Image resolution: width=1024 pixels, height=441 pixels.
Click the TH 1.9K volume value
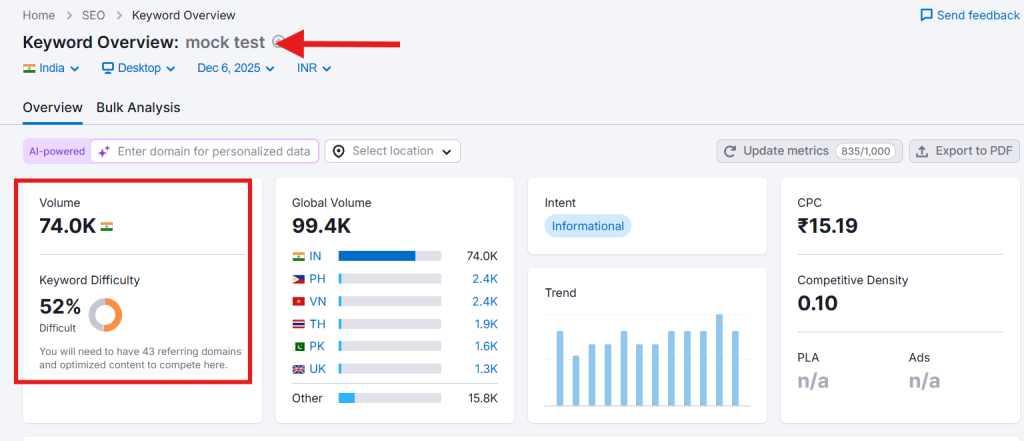tap(485, 324)
